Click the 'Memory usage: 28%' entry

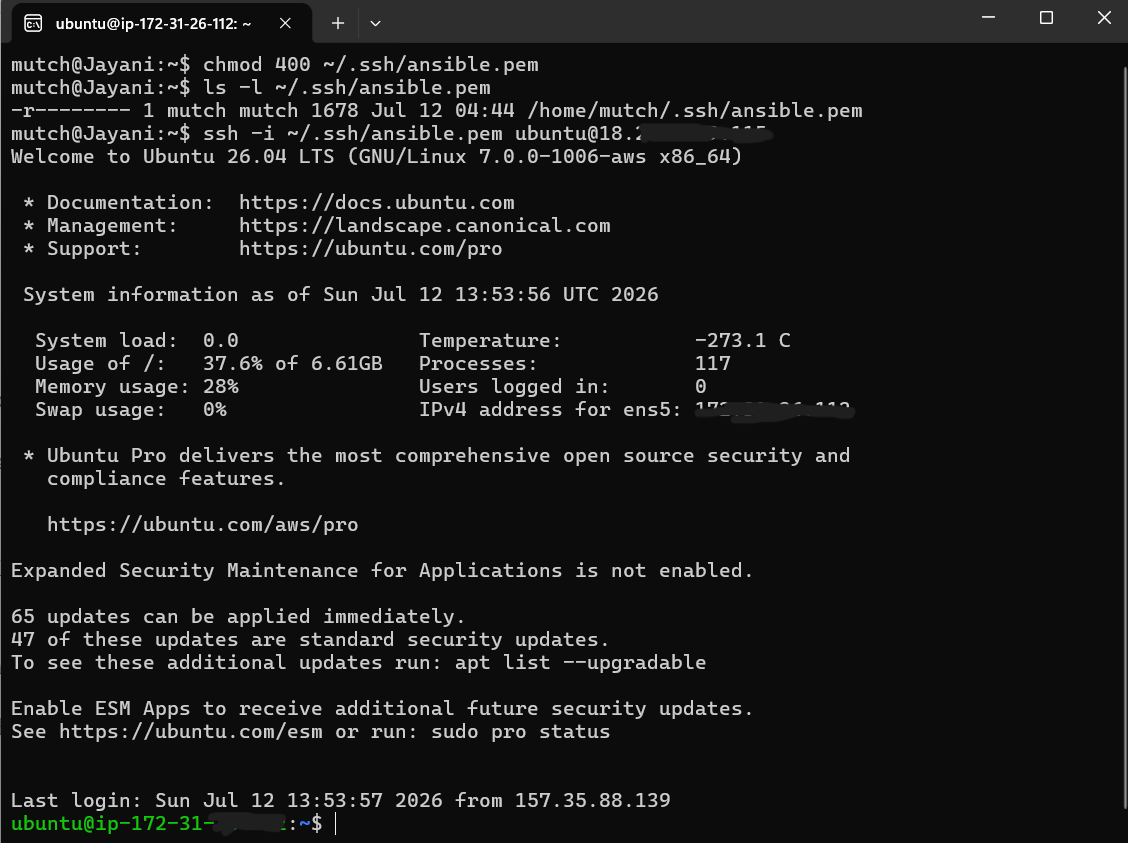pos(137,386)
